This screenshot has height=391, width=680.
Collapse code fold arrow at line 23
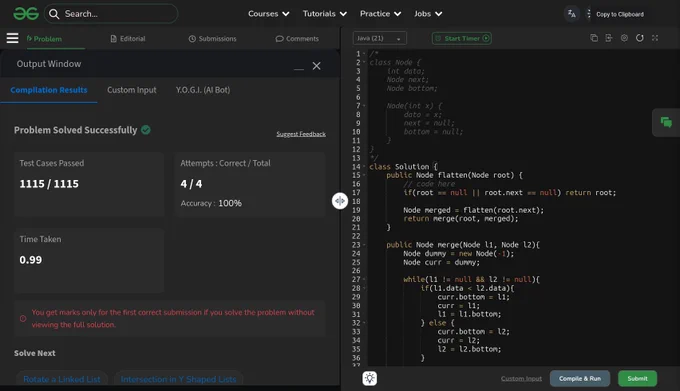point(364,244)
